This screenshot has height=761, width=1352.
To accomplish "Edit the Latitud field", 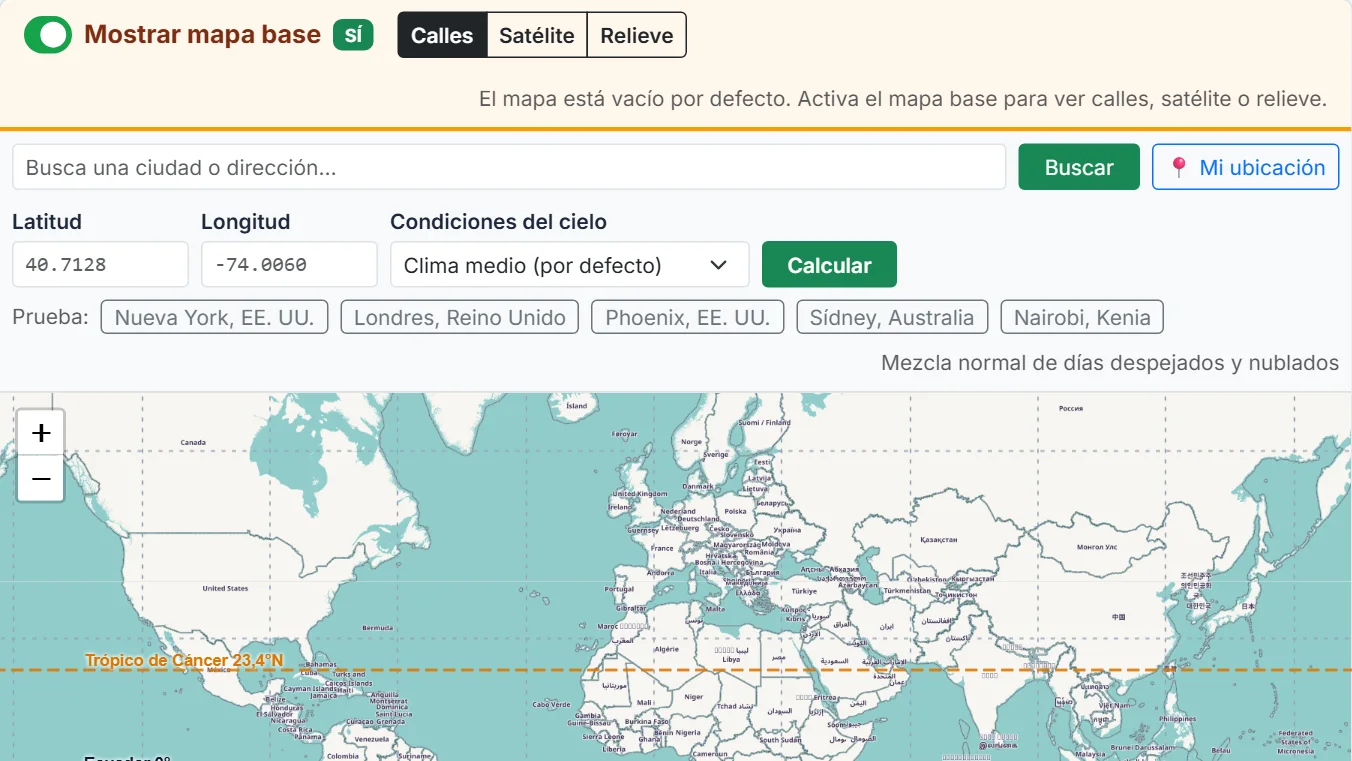I will pyautogui.click(x=100, y=264).
